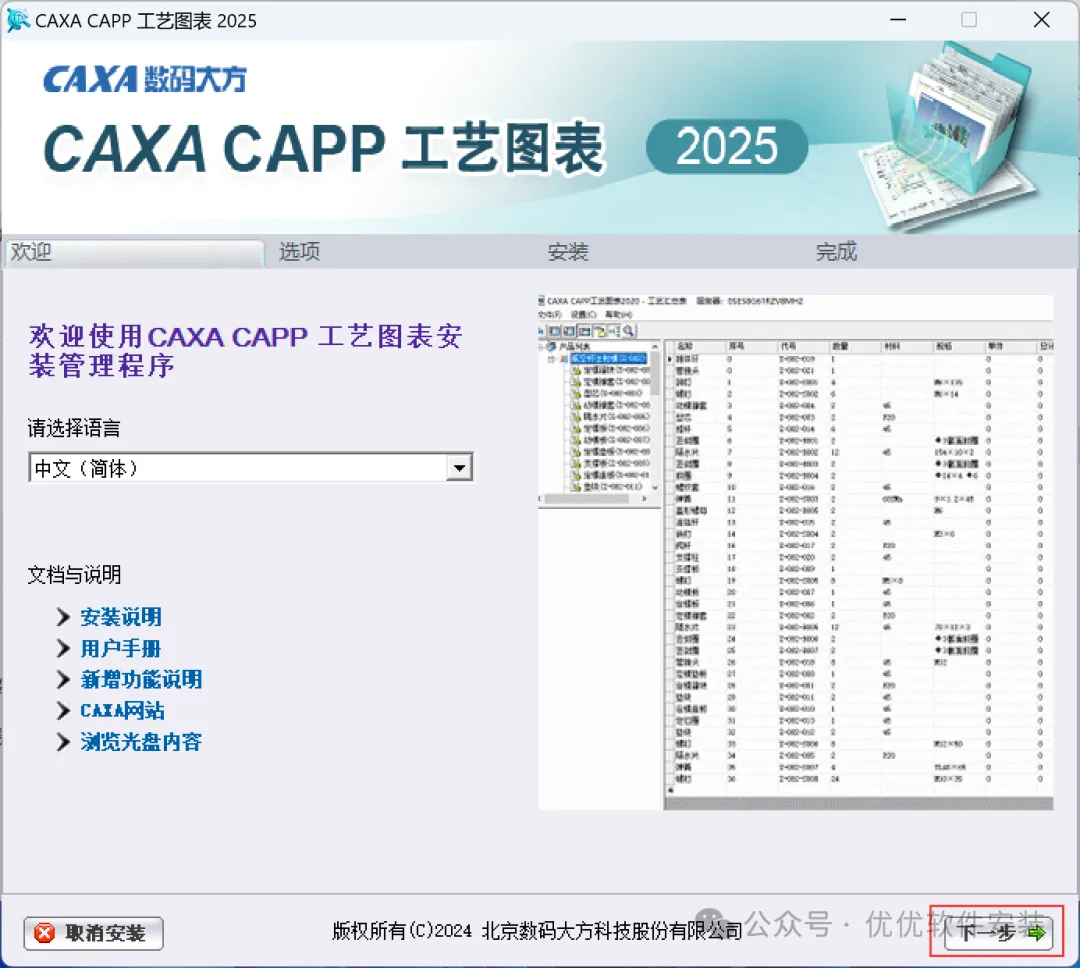Click the 请选择语言 label
The image size is (1080, 968).
click(74, 428)
